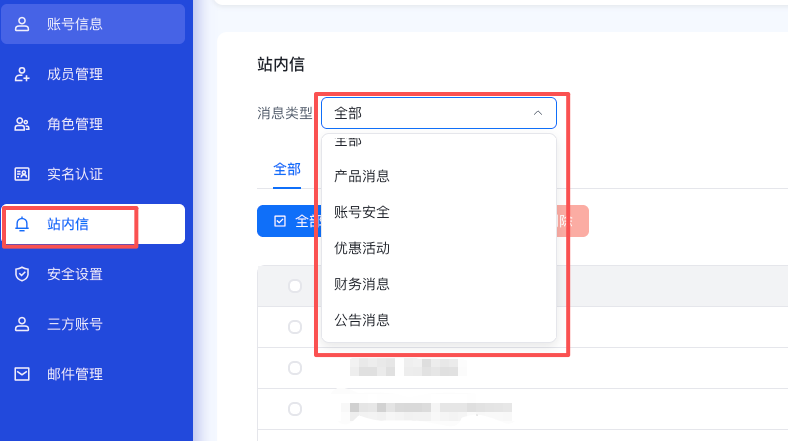The image size is (788, 441).
Task: Pick 公告消息 from message type list
Action: 362,320
